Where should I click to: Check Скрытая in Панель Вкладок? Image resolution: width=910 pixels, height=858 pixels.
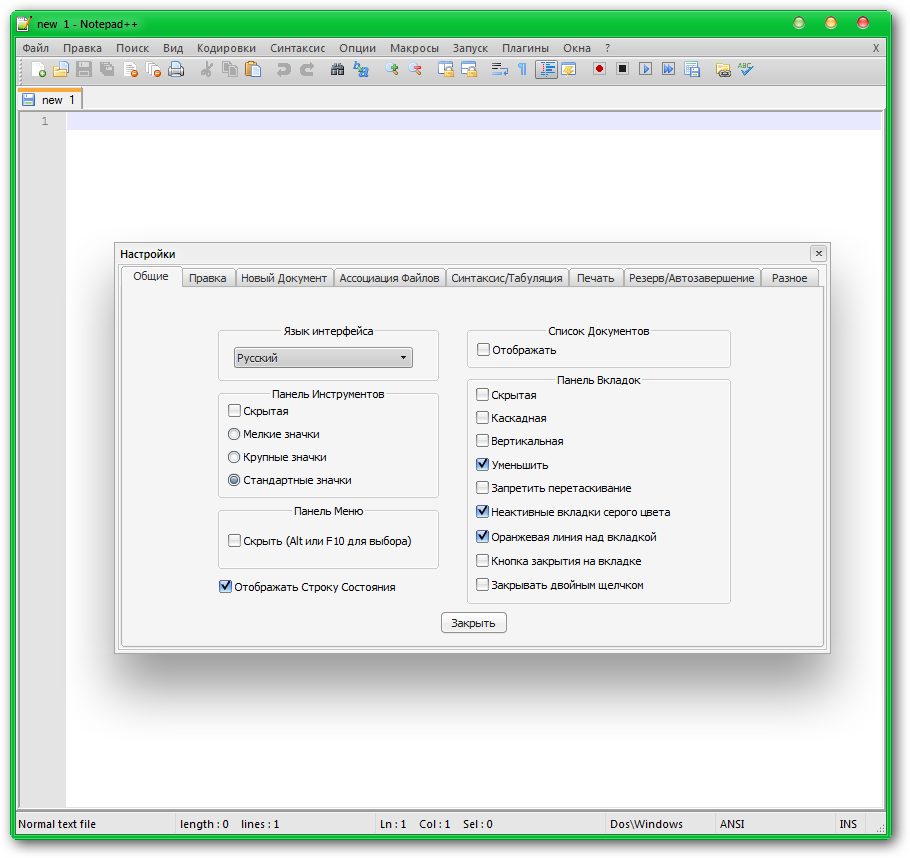[482, 395]
